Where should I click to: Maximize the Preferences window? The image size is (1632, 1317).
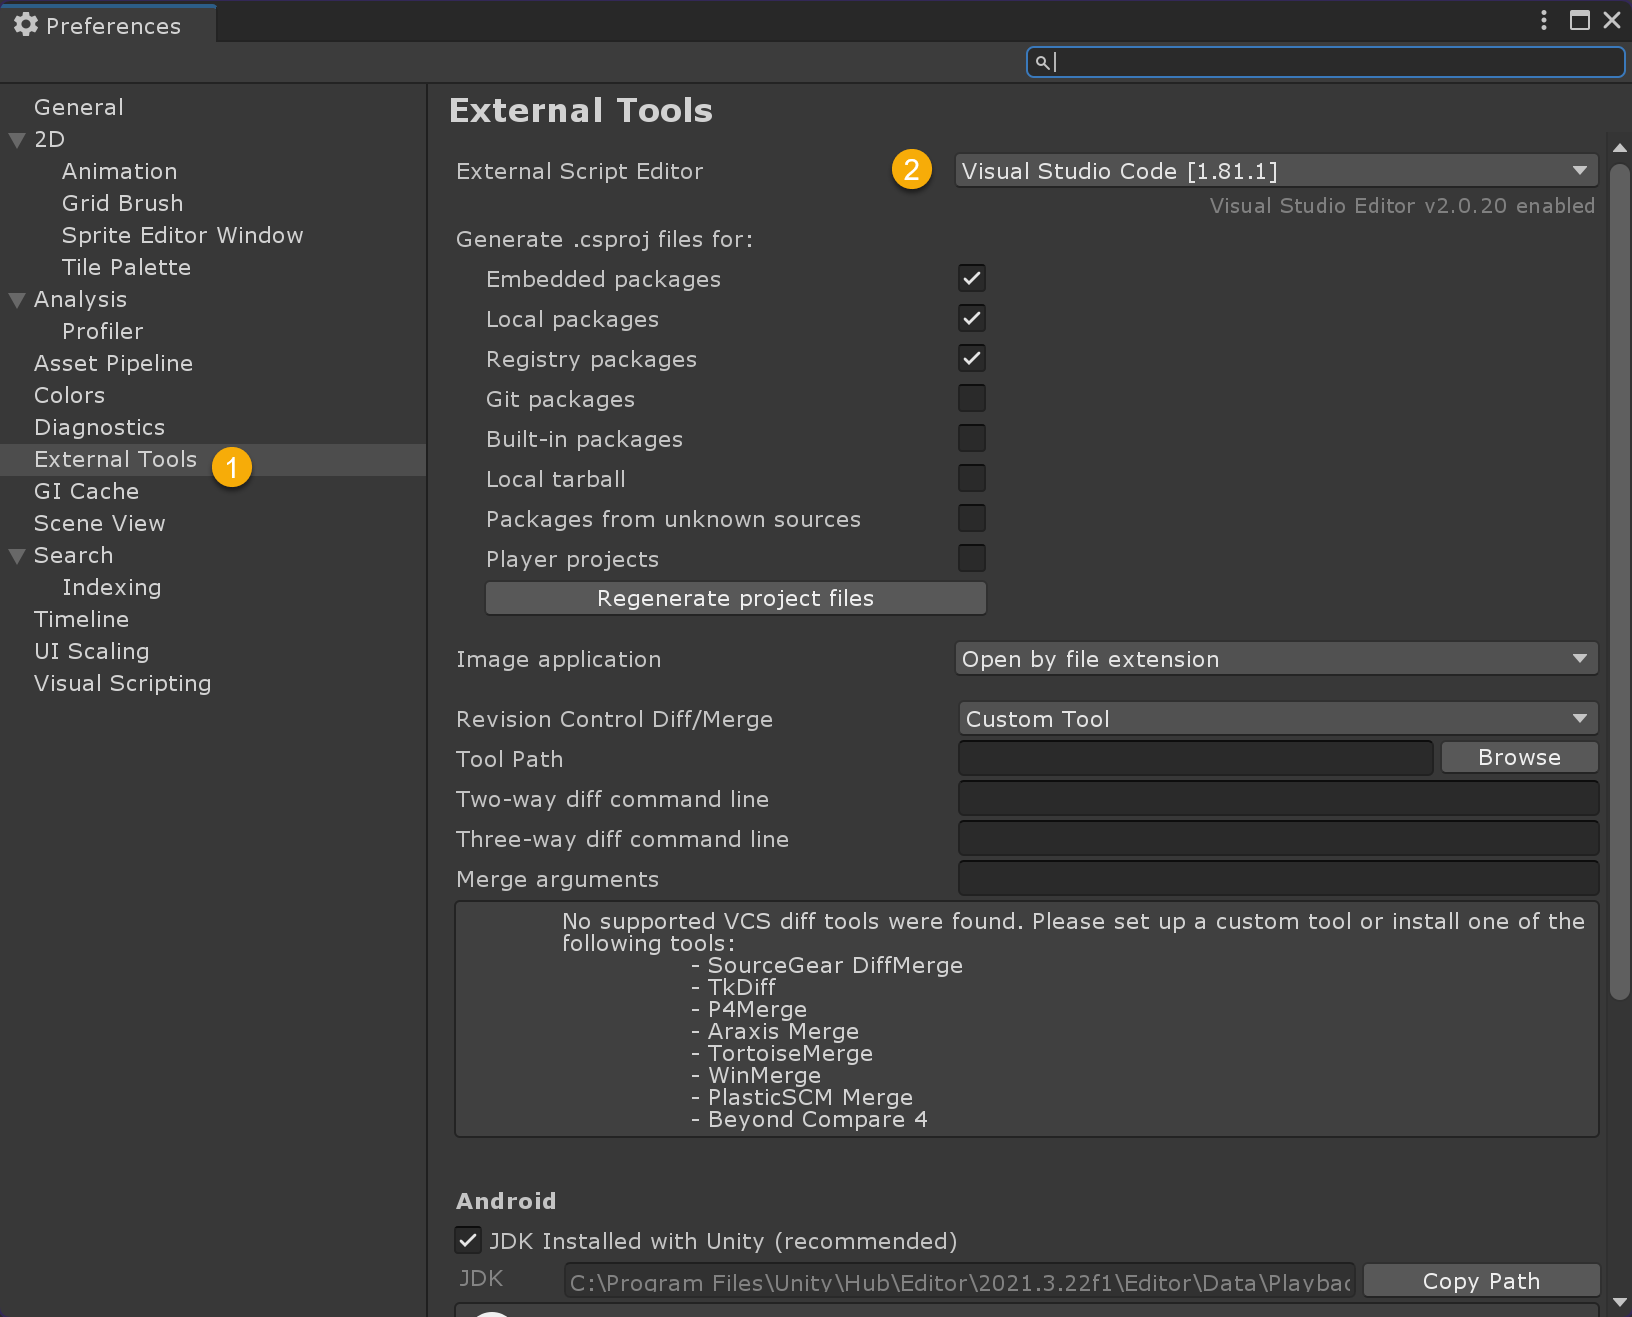pyautogui.click(x=1580, y=20)
